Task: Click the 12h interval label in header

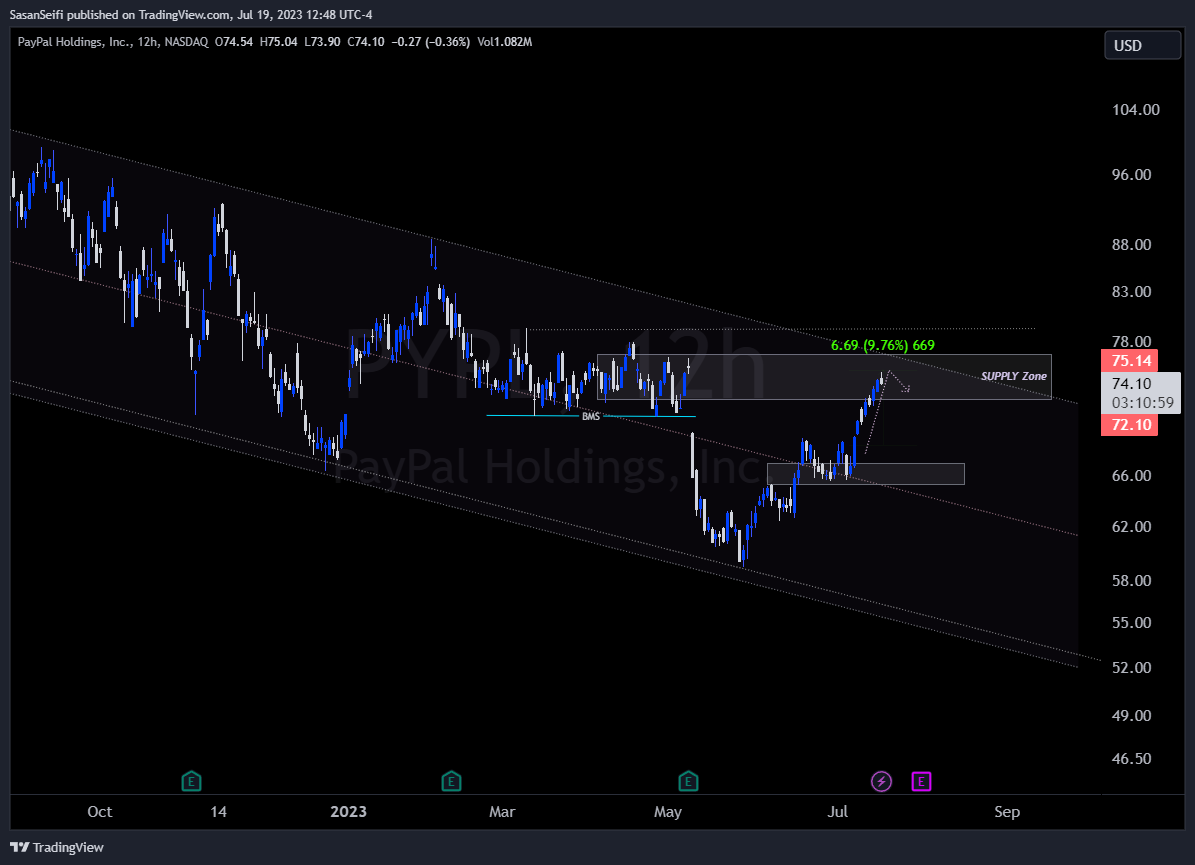Action: tap(148, 42)
